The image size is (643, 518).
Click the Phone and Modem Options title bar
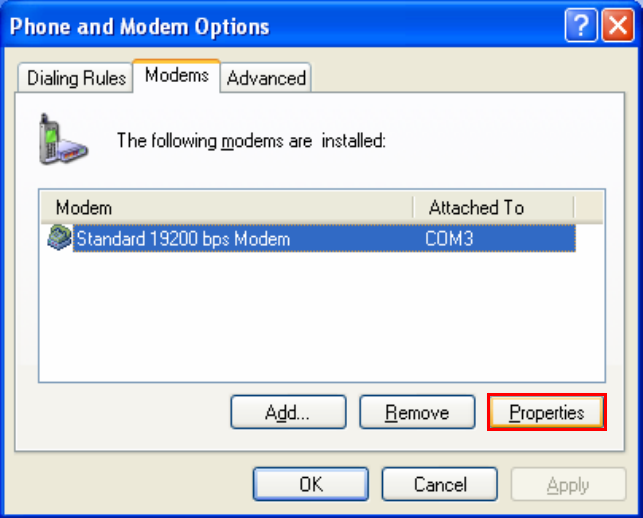coord(280,26)
